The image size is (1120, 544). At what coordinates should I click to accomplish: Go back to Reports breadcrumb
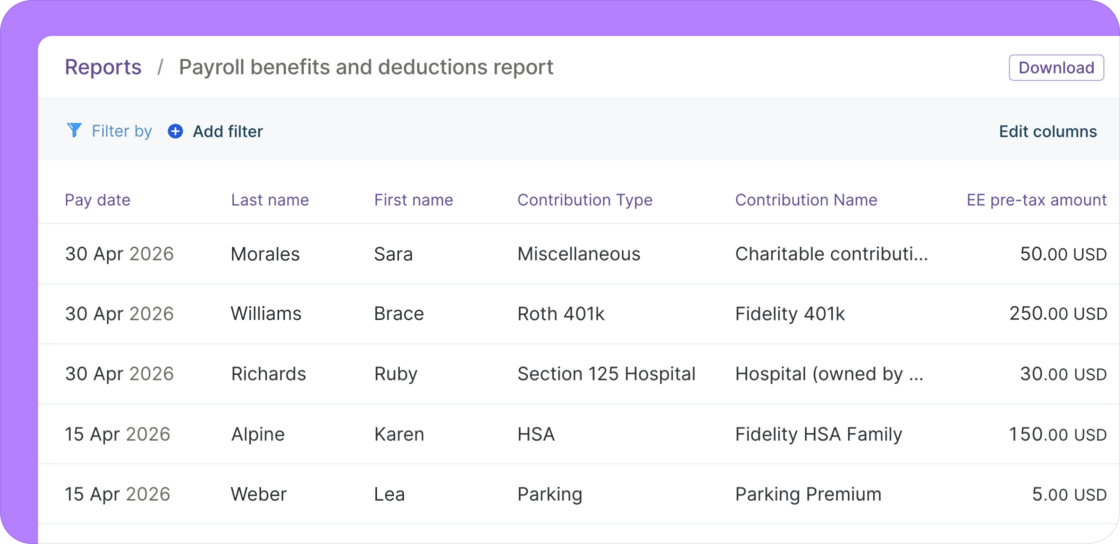tap(103, 67)
